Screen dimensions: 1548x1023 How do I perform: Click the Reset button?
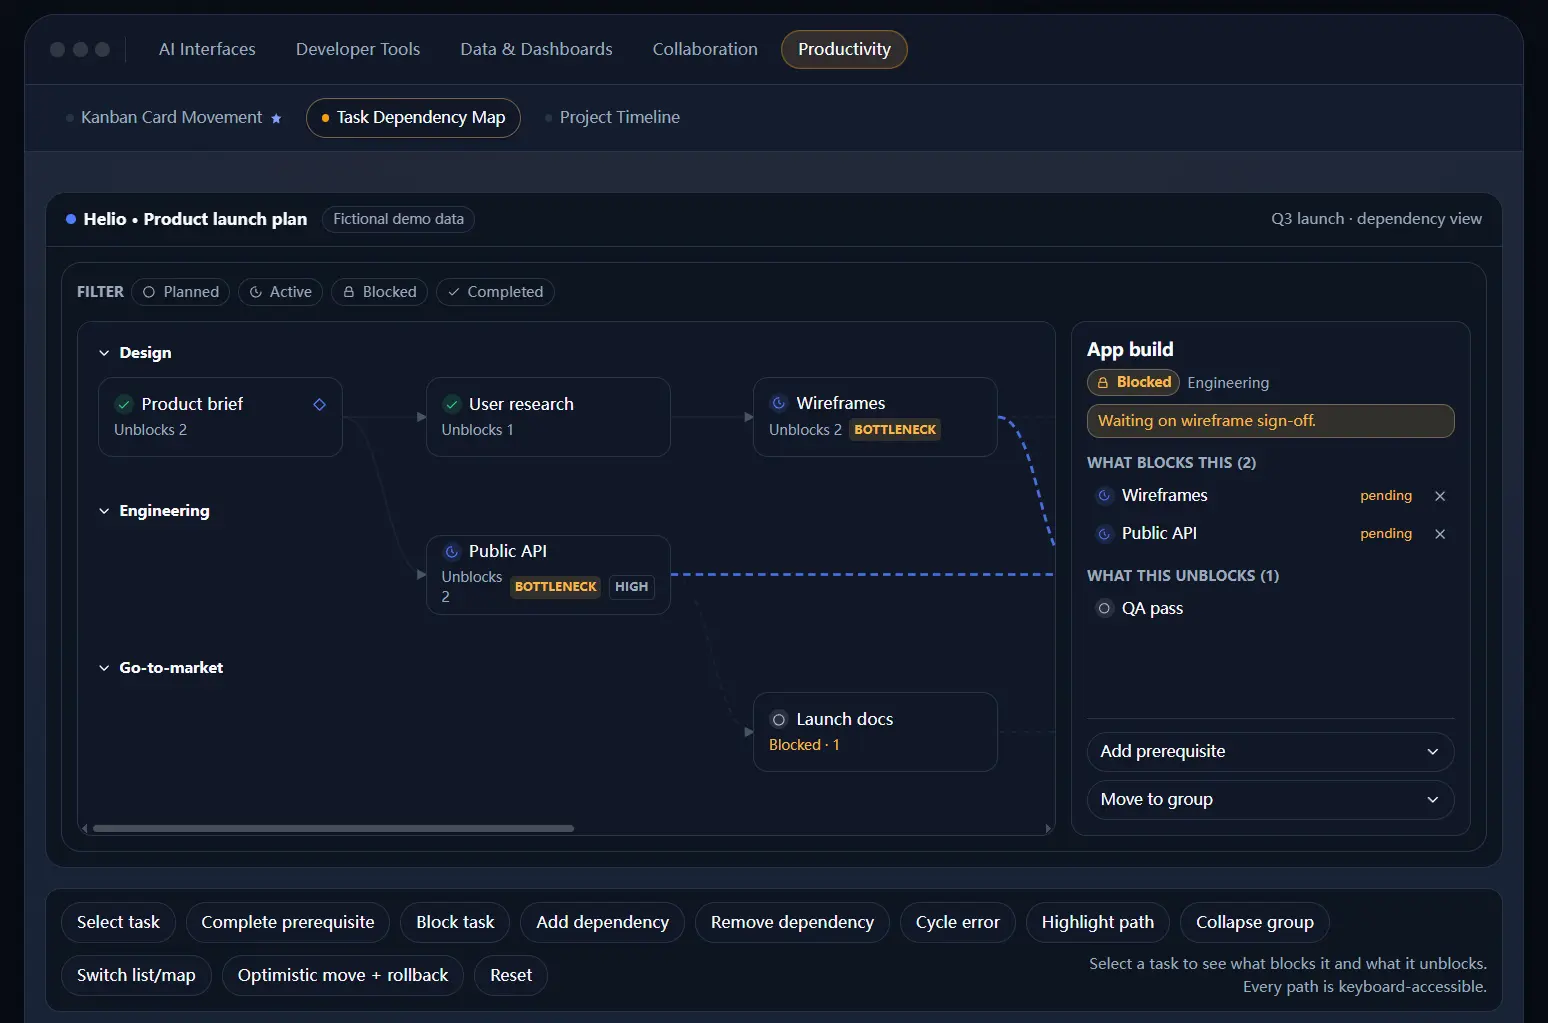pyautogui.click(x=511, y=975)
